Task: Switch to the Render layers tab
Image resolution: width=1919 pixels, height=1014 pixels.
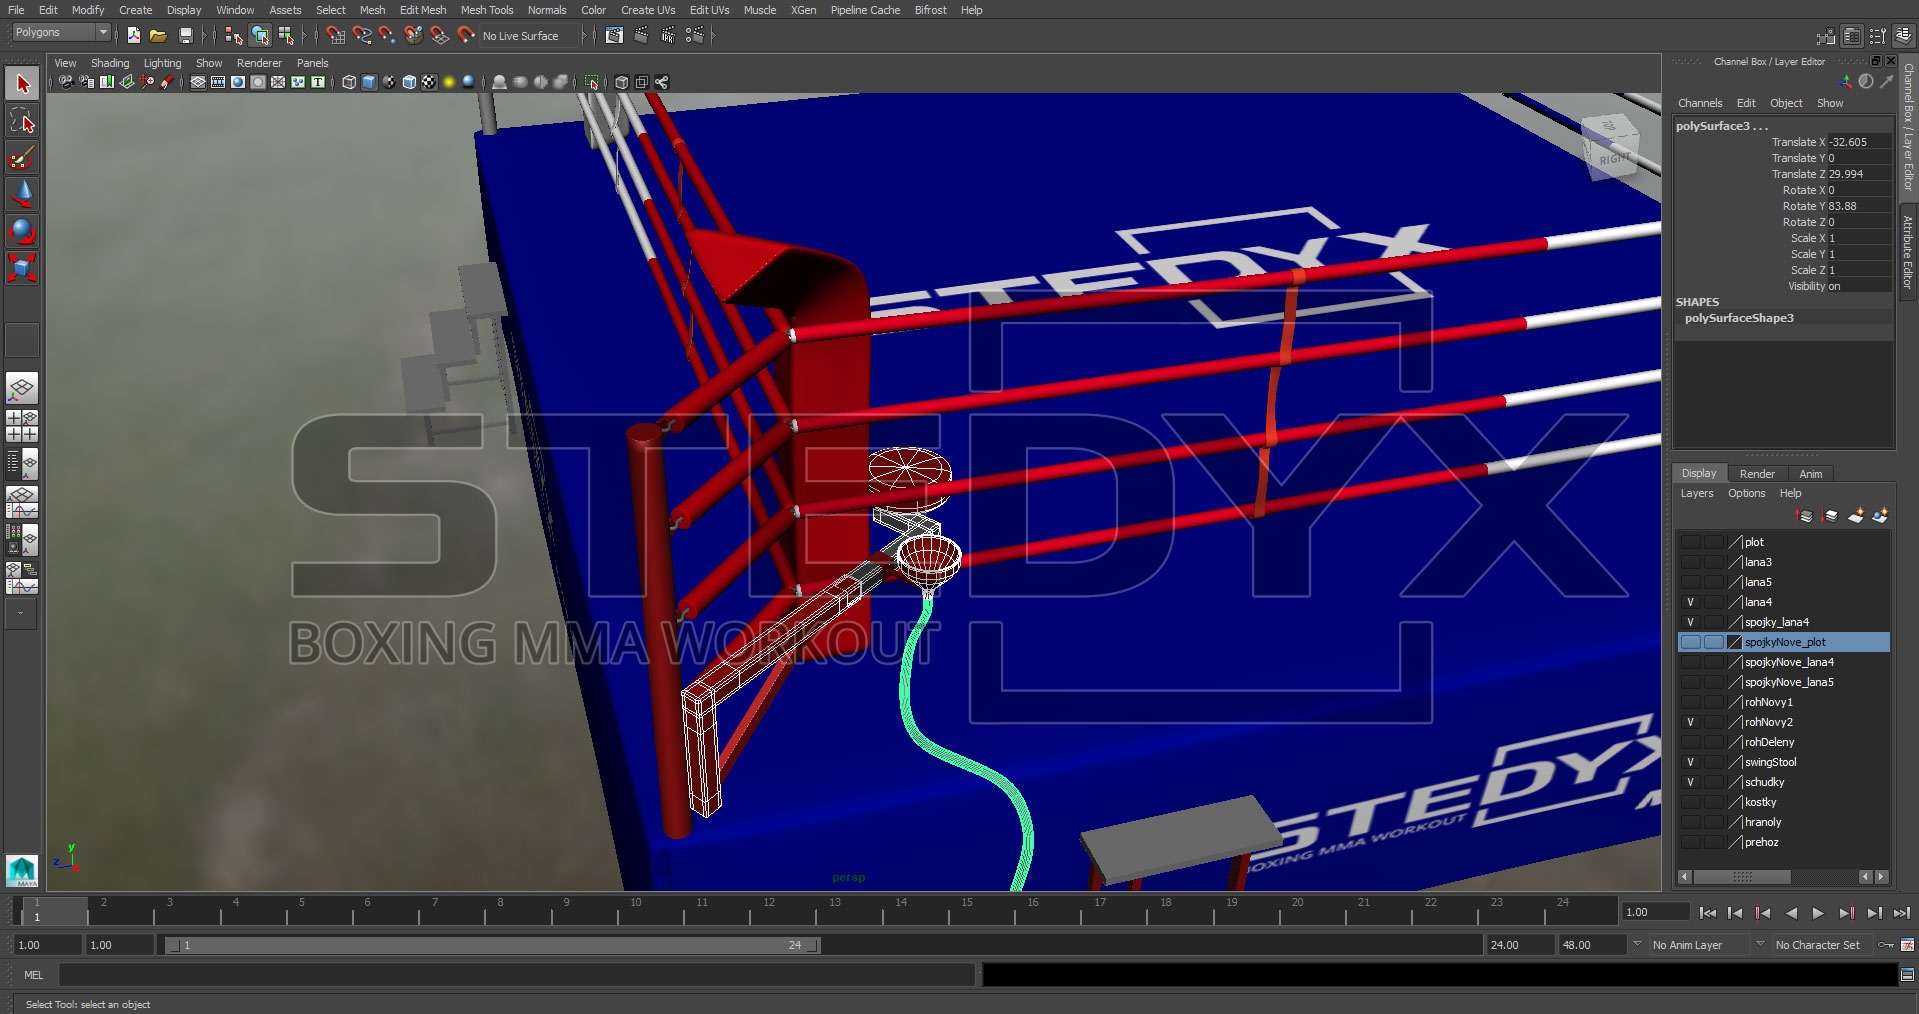Action: coord(1757,474)
